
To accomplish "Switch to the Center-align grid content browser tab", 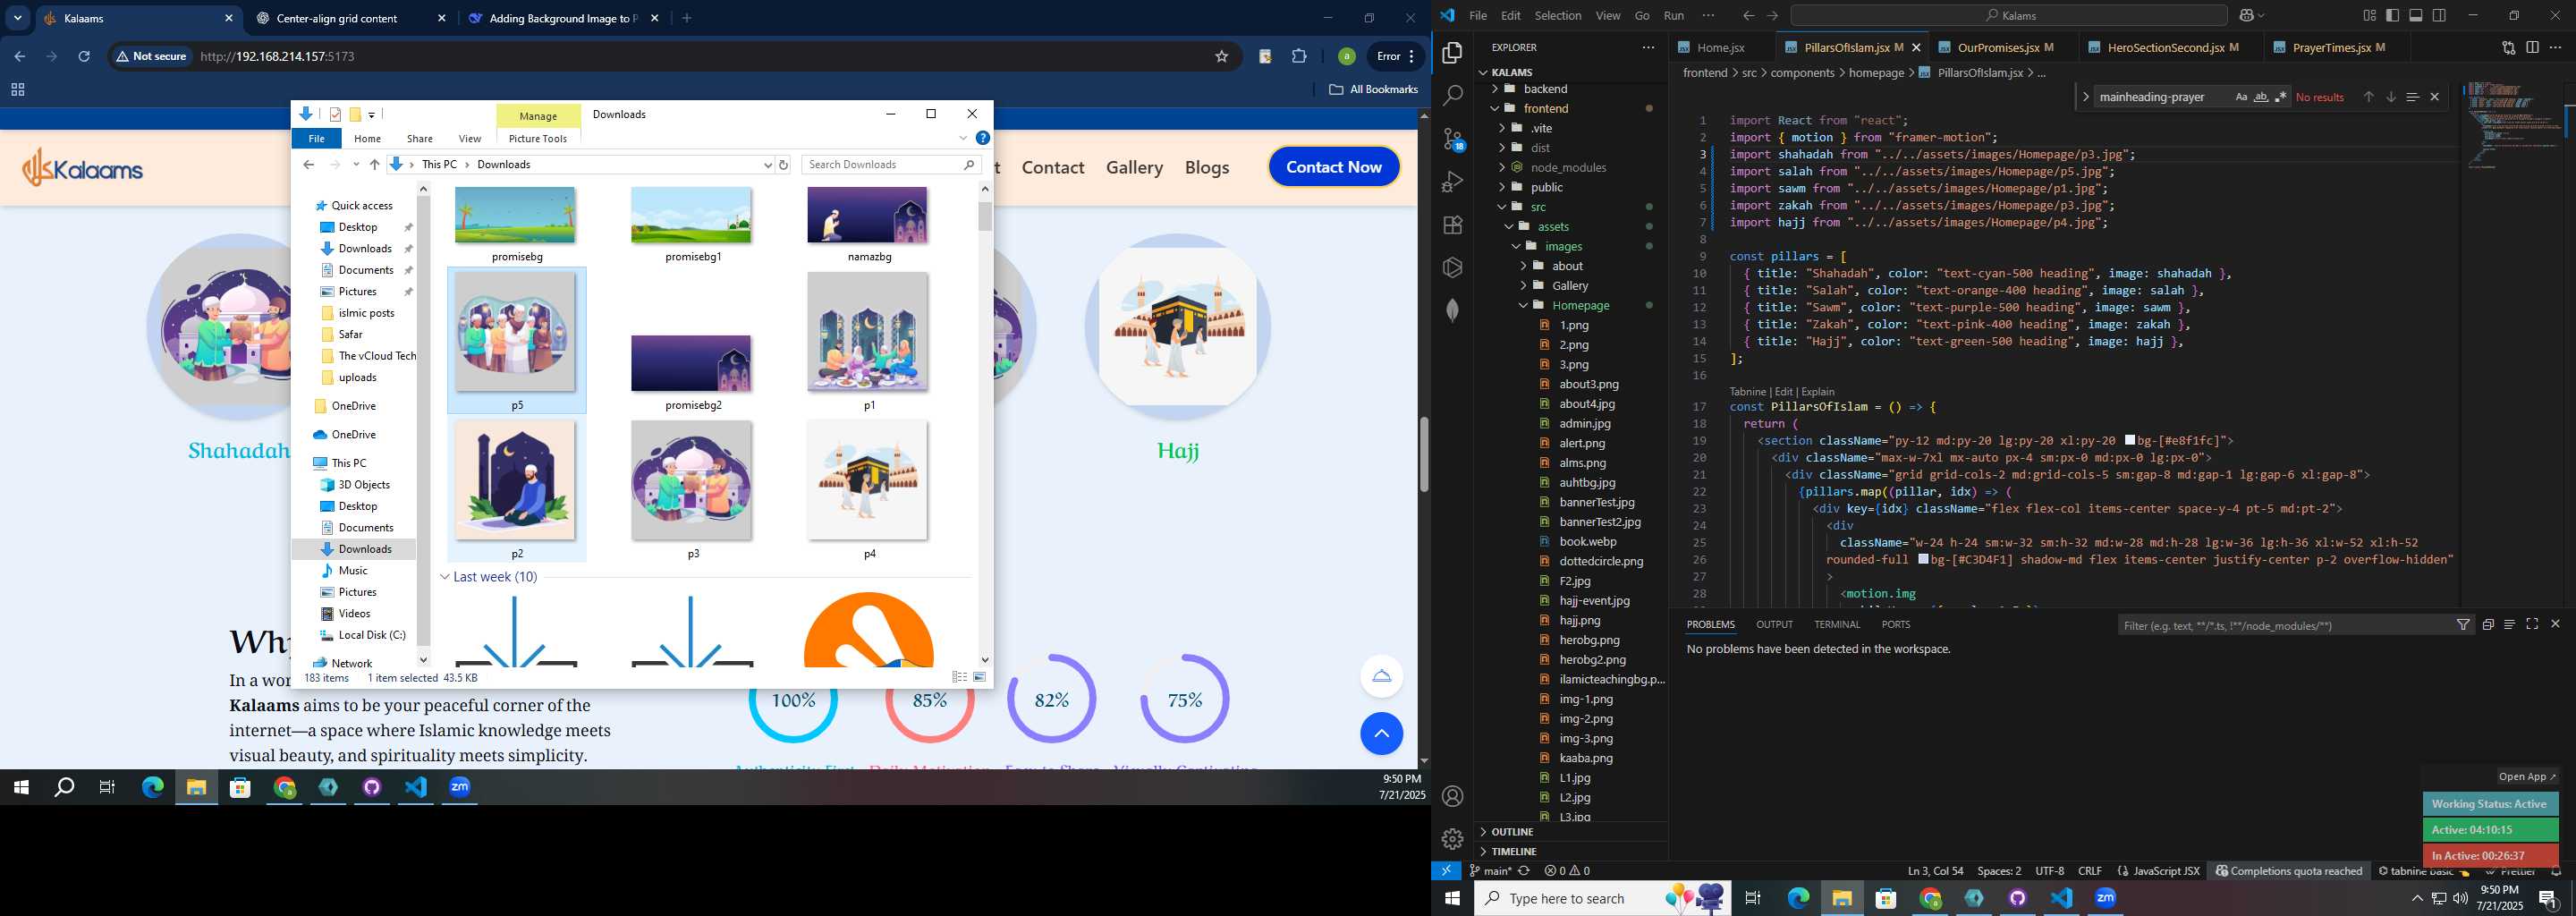I will pos(350,18).
